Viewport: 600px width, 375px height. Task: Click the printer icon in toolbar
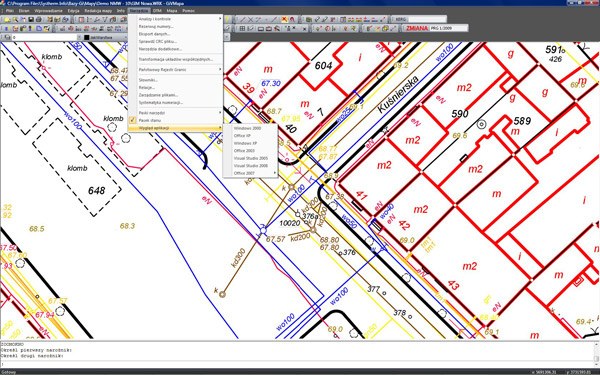tap(39, 20)
